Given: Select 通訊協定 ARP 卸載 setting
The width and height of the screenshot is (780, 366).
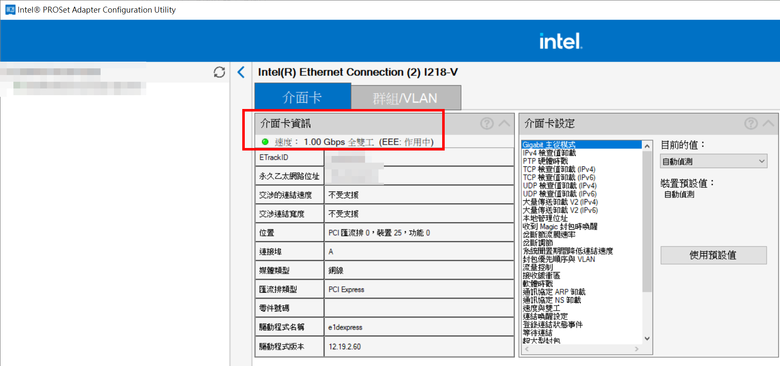Looking at the screenshot, I should pyautogui.click(x=554, y=292).
